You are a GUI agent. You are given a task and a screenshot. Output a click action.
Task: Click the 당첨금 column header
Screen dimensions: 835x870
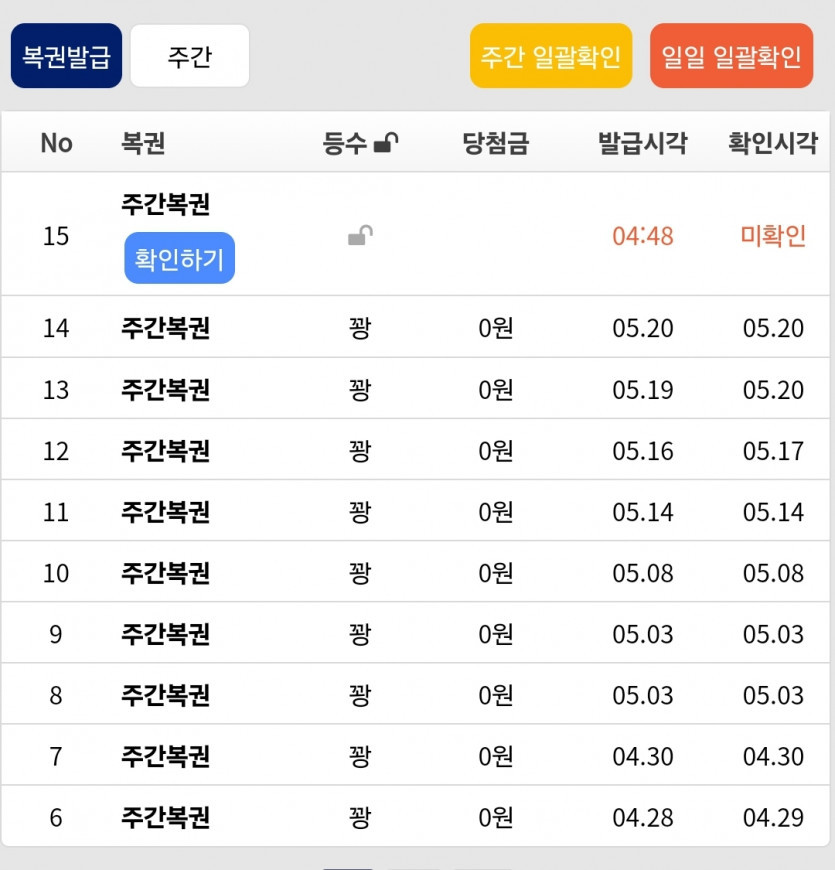click(x=496, y=143)
